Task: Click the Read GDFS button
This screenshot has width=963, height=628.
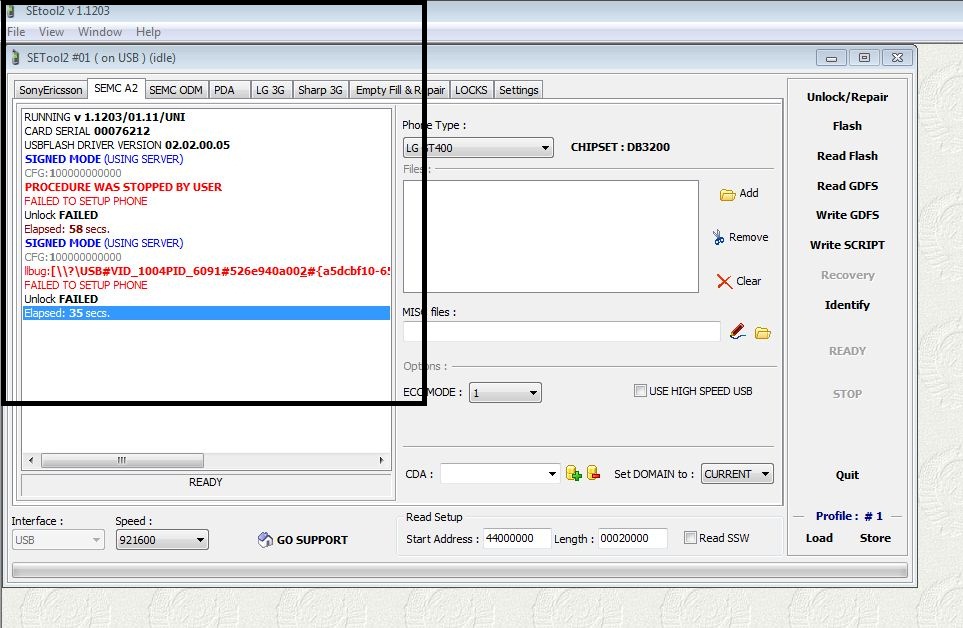Action: coord(847,186)
